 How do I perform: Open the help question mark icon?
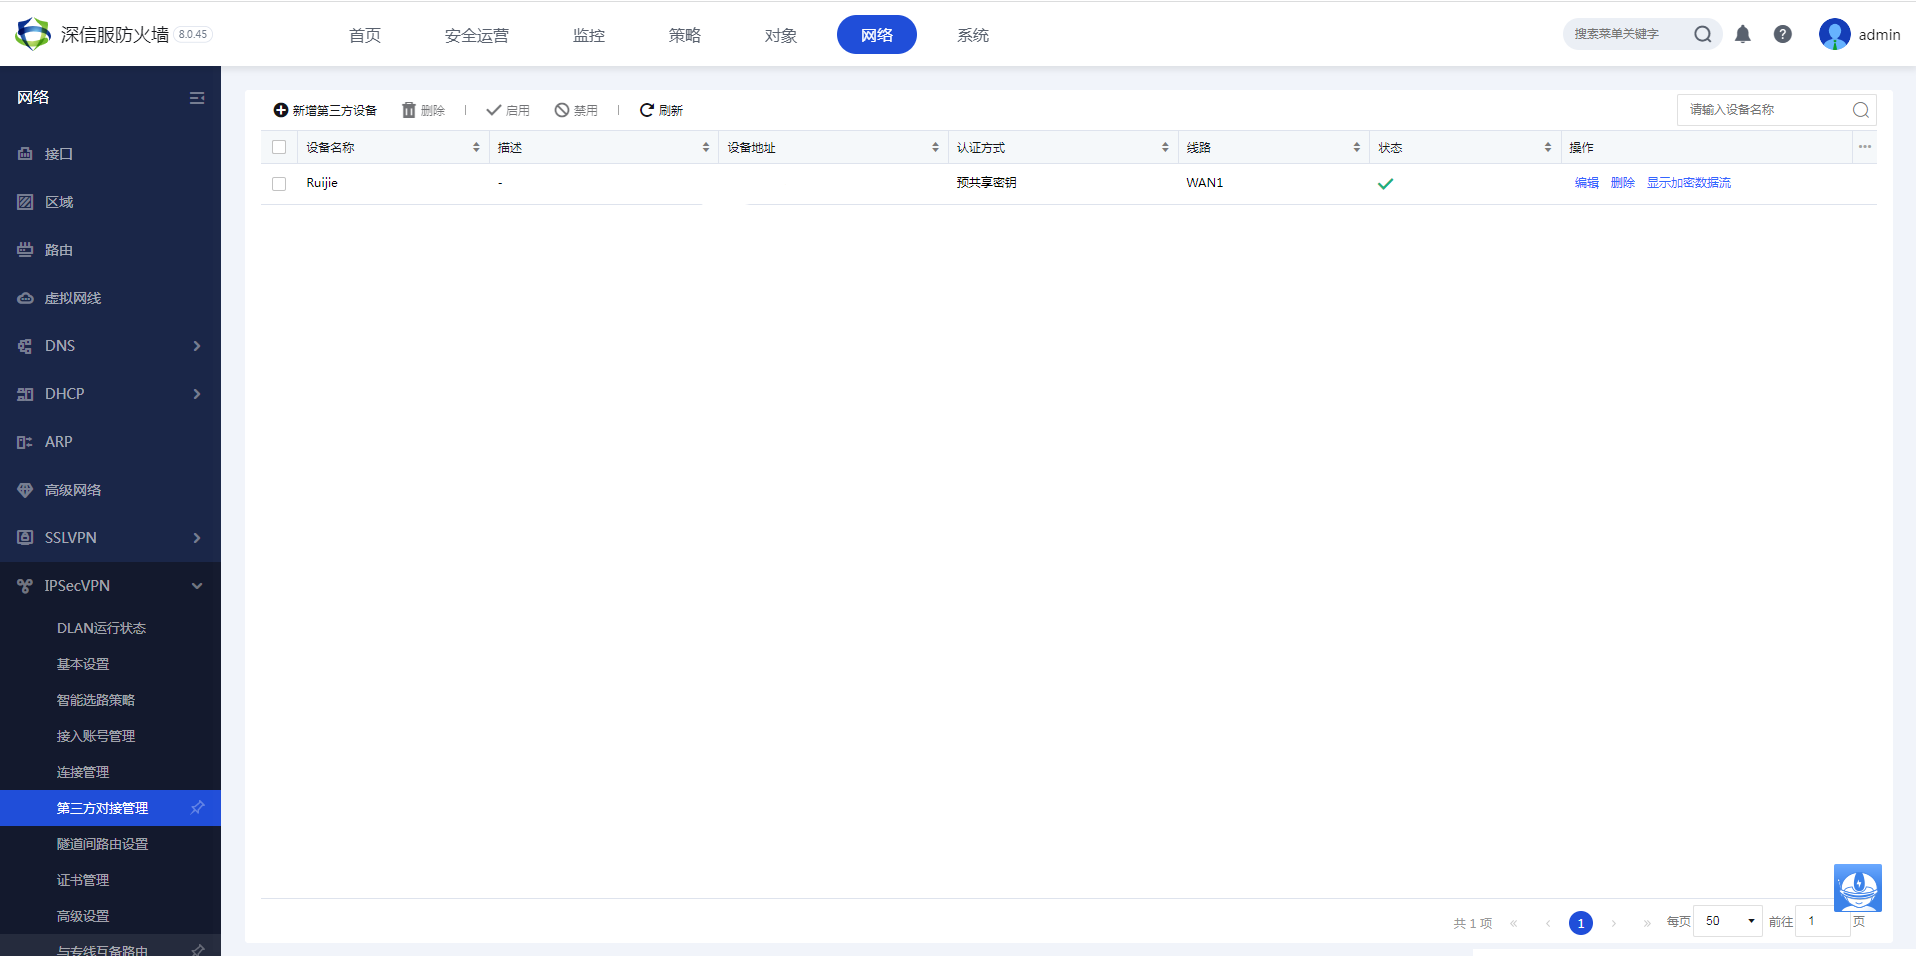pyautogui.click(x=1783, y=34)
